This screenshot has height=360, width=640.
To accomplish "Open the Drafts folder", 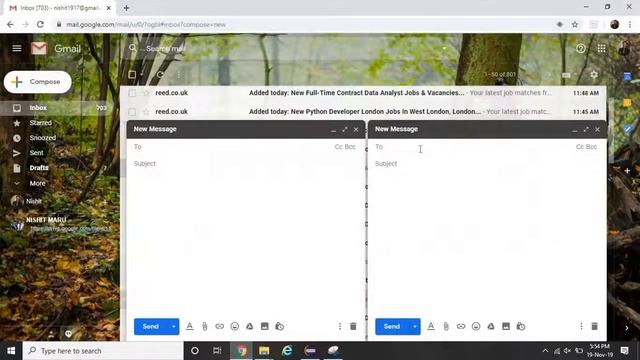I will [x=39, y=168].
